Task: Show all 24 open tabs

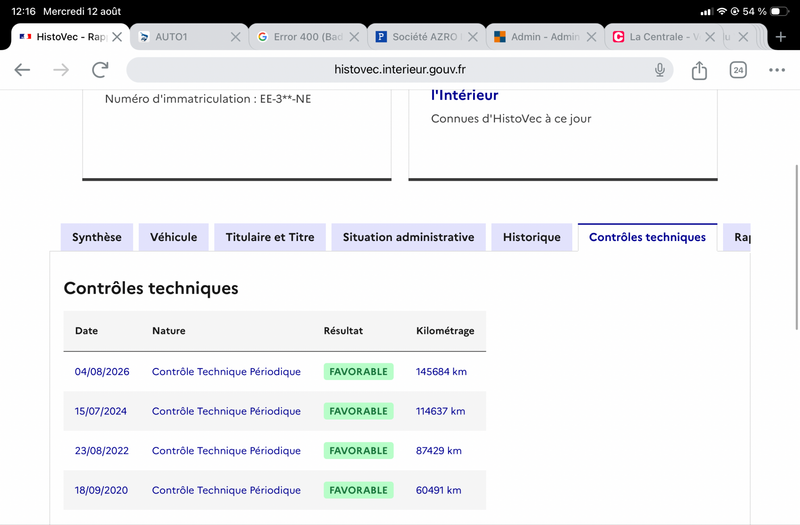Action: (x=738, y=70)
